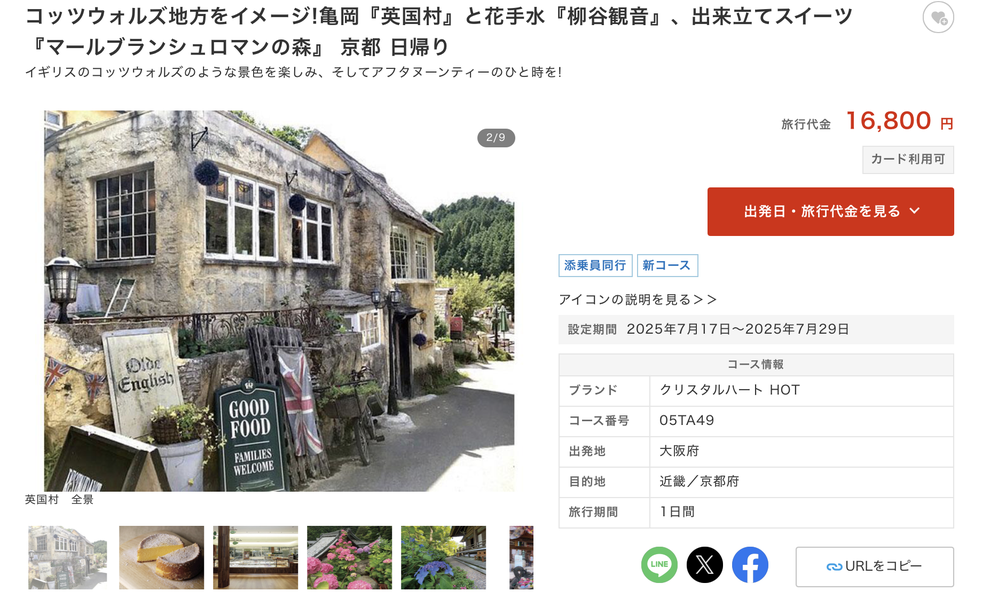Share tour on LINE
The height and width of the screenshot is (599, 990).
pos(659,564)
